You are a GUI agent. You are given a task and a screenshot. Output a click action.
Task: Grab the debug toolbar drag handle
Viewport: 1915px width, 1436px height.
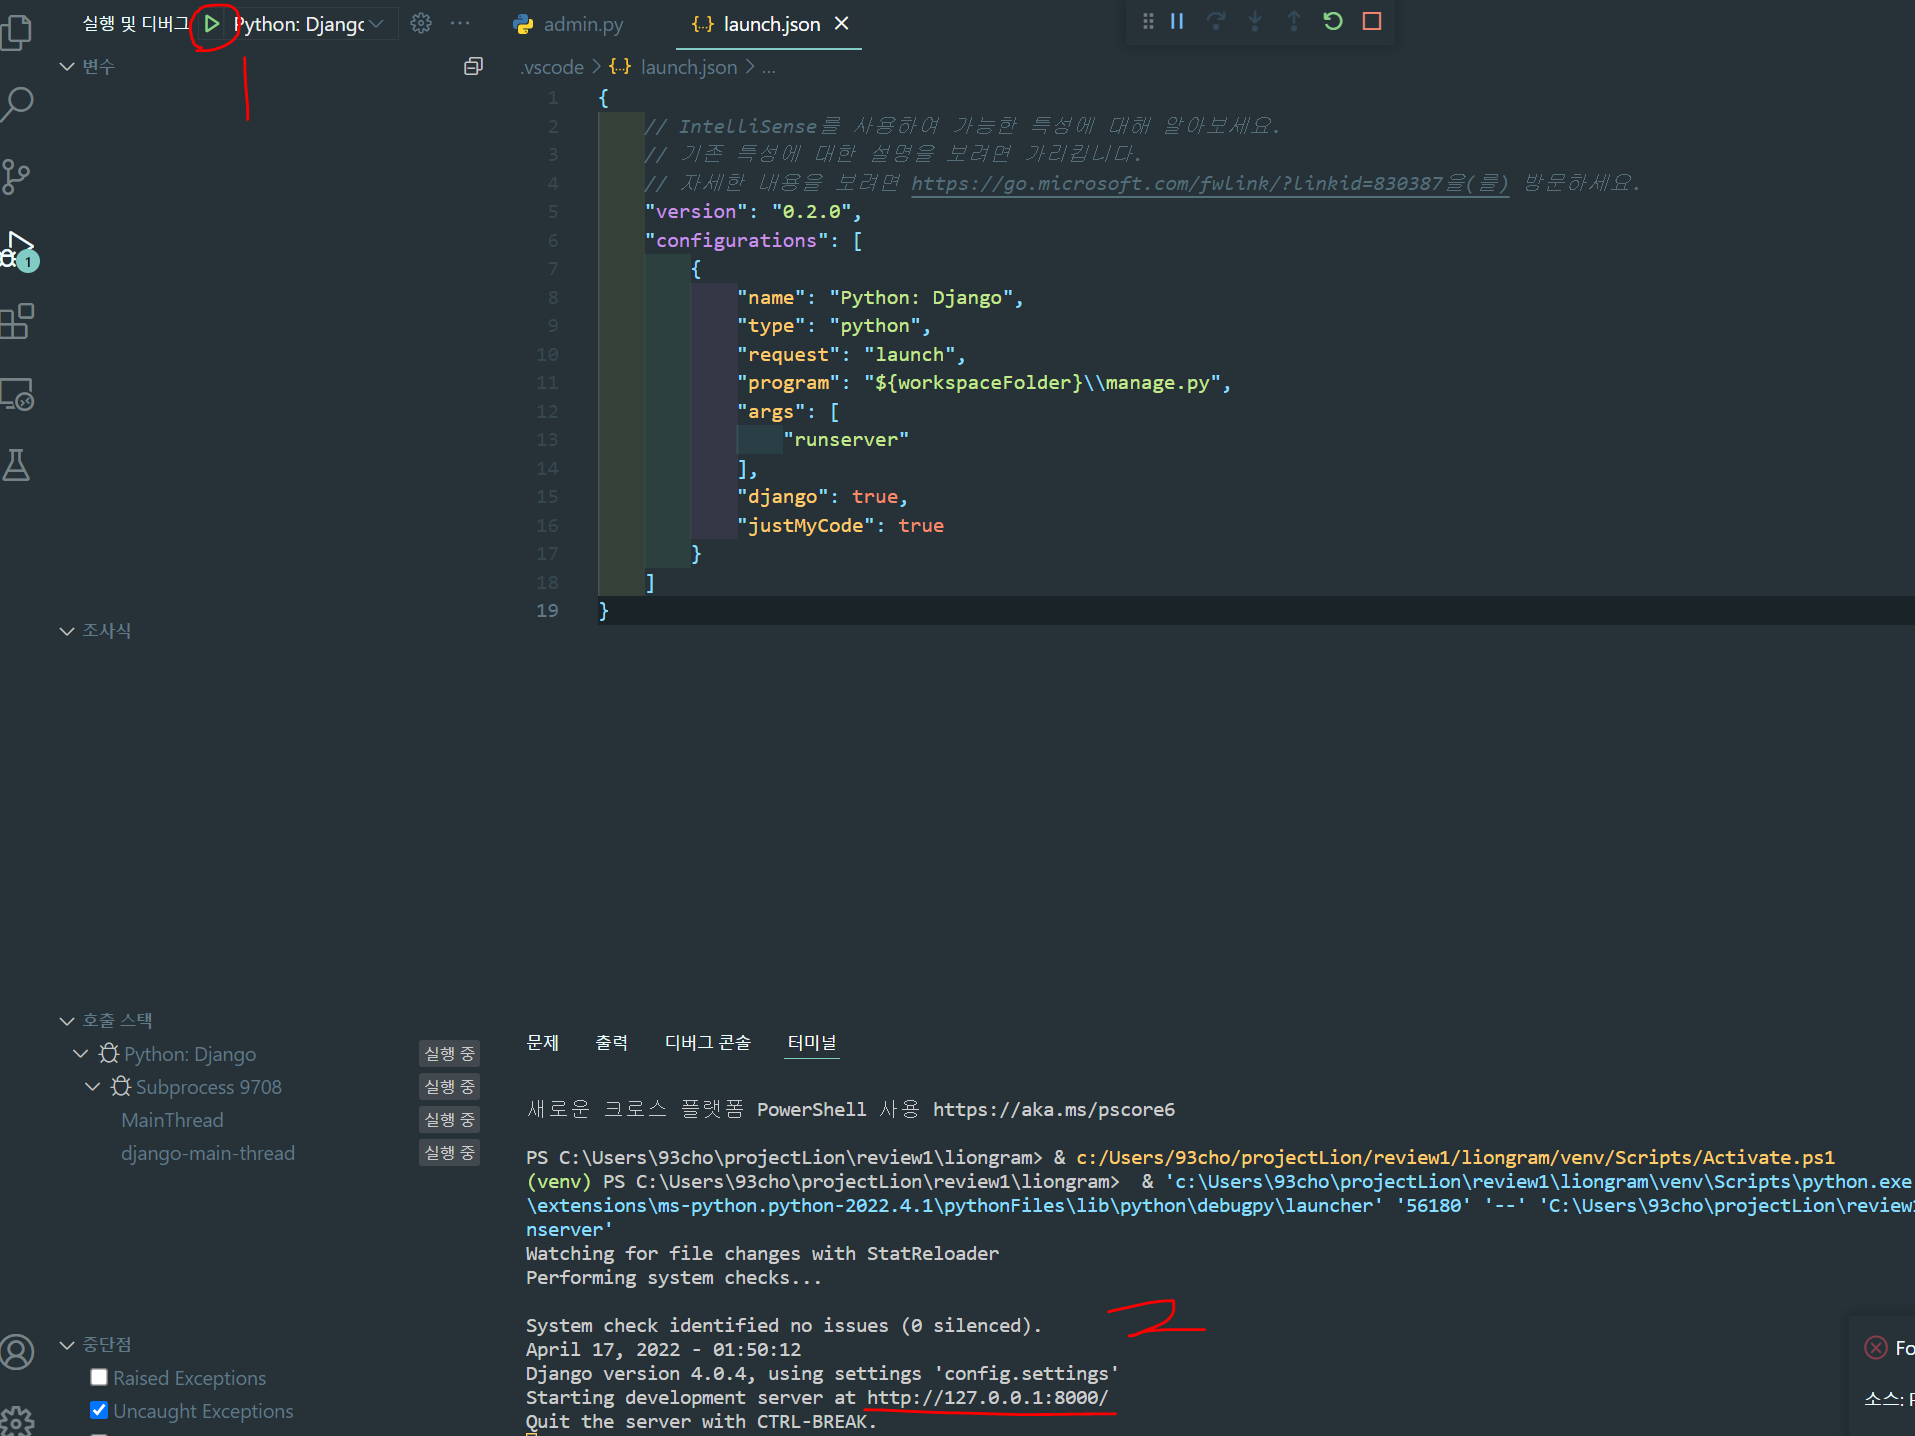(x=1148, y=21)
